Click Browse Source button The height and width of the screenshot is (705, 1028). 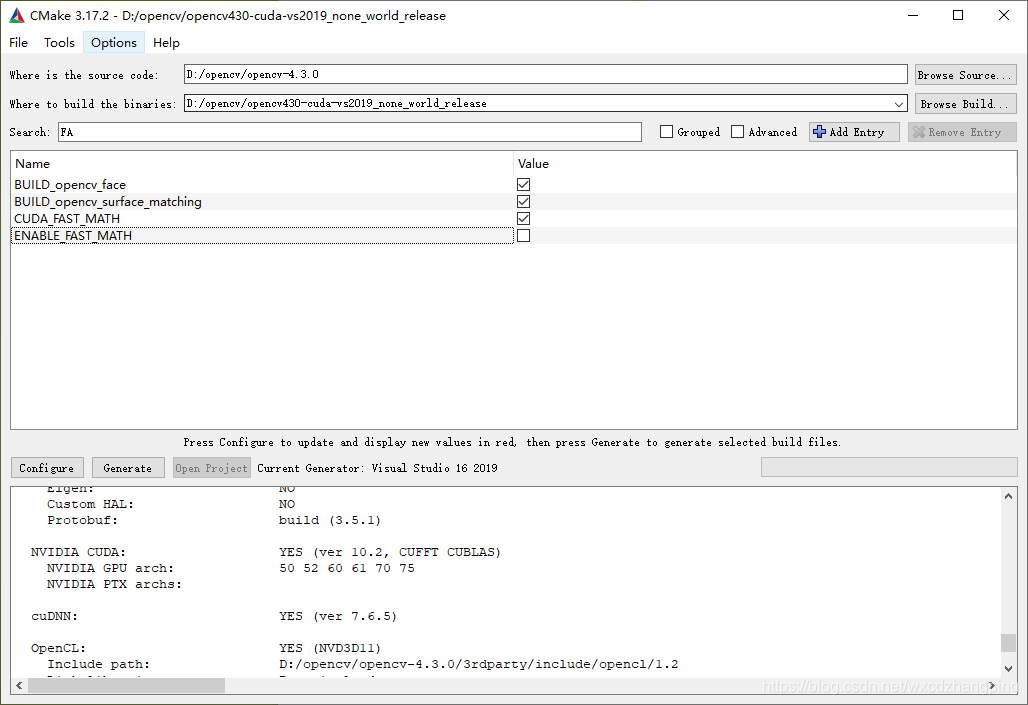click(x=966, y=75)
